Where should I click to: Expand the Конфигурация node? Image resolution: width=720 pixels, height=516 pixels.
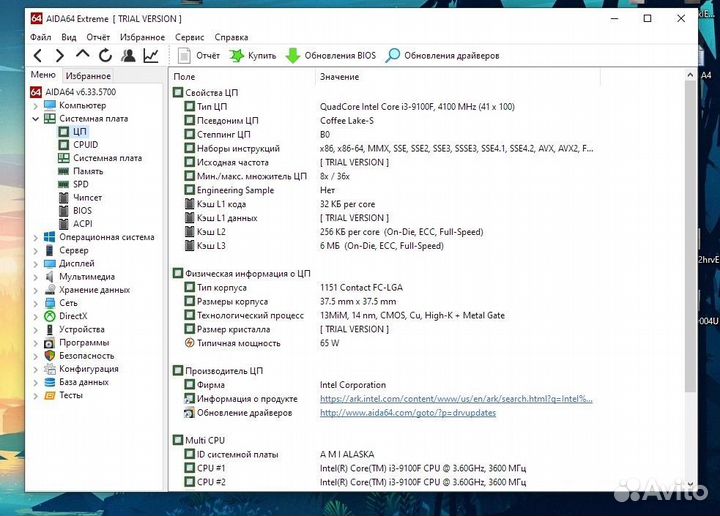pyautogui.click(x=36, y=370)
